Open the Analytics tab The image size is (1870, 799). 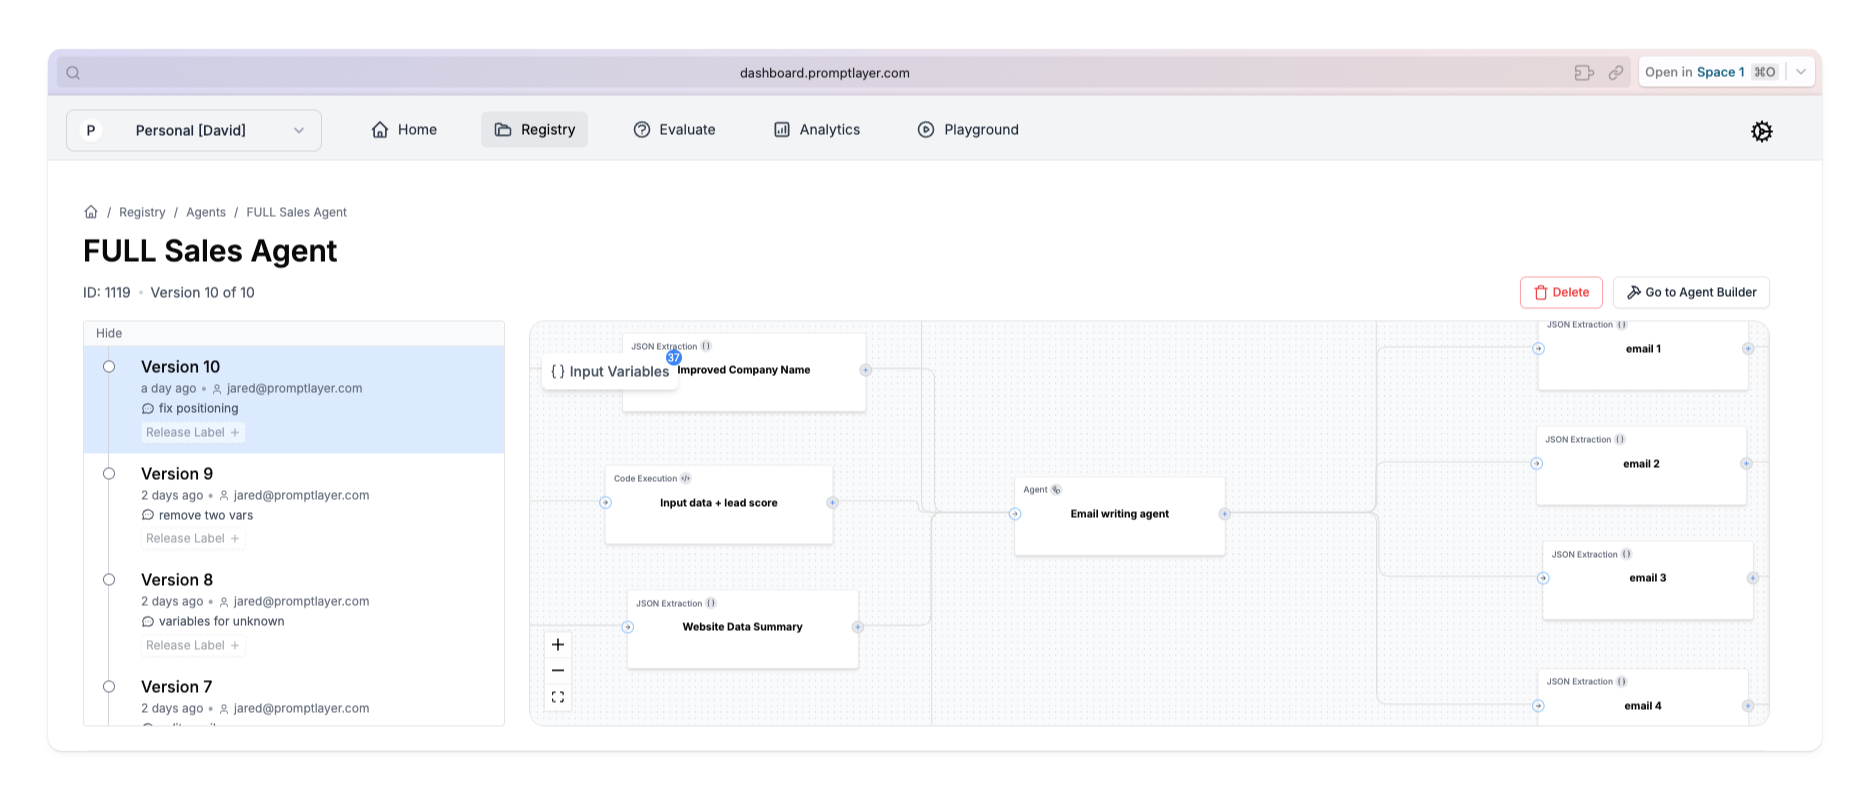click(816, 130)
